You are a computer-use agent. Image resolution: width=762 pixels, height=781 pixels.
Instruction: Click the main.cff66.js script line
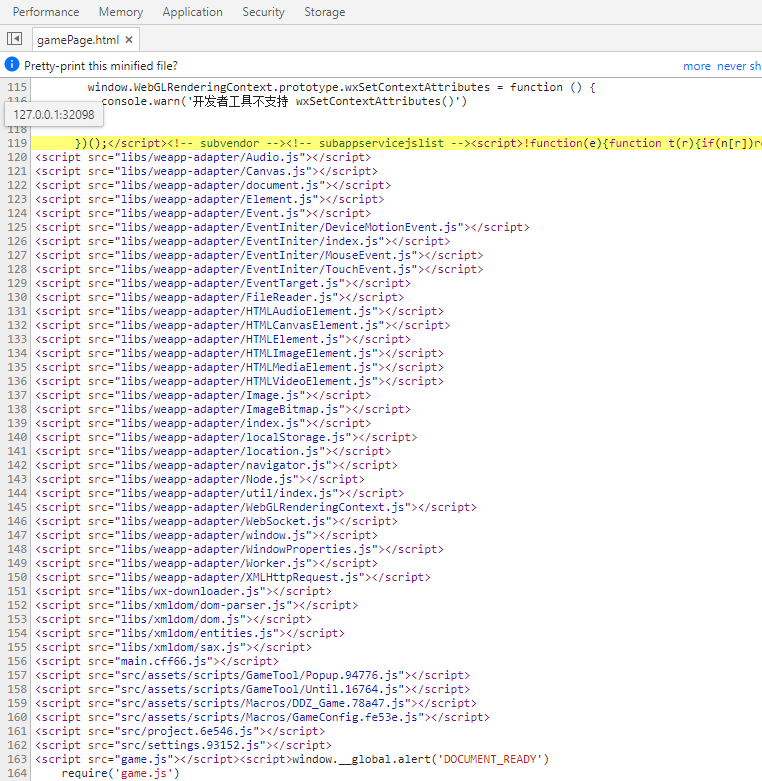[157, 661]
